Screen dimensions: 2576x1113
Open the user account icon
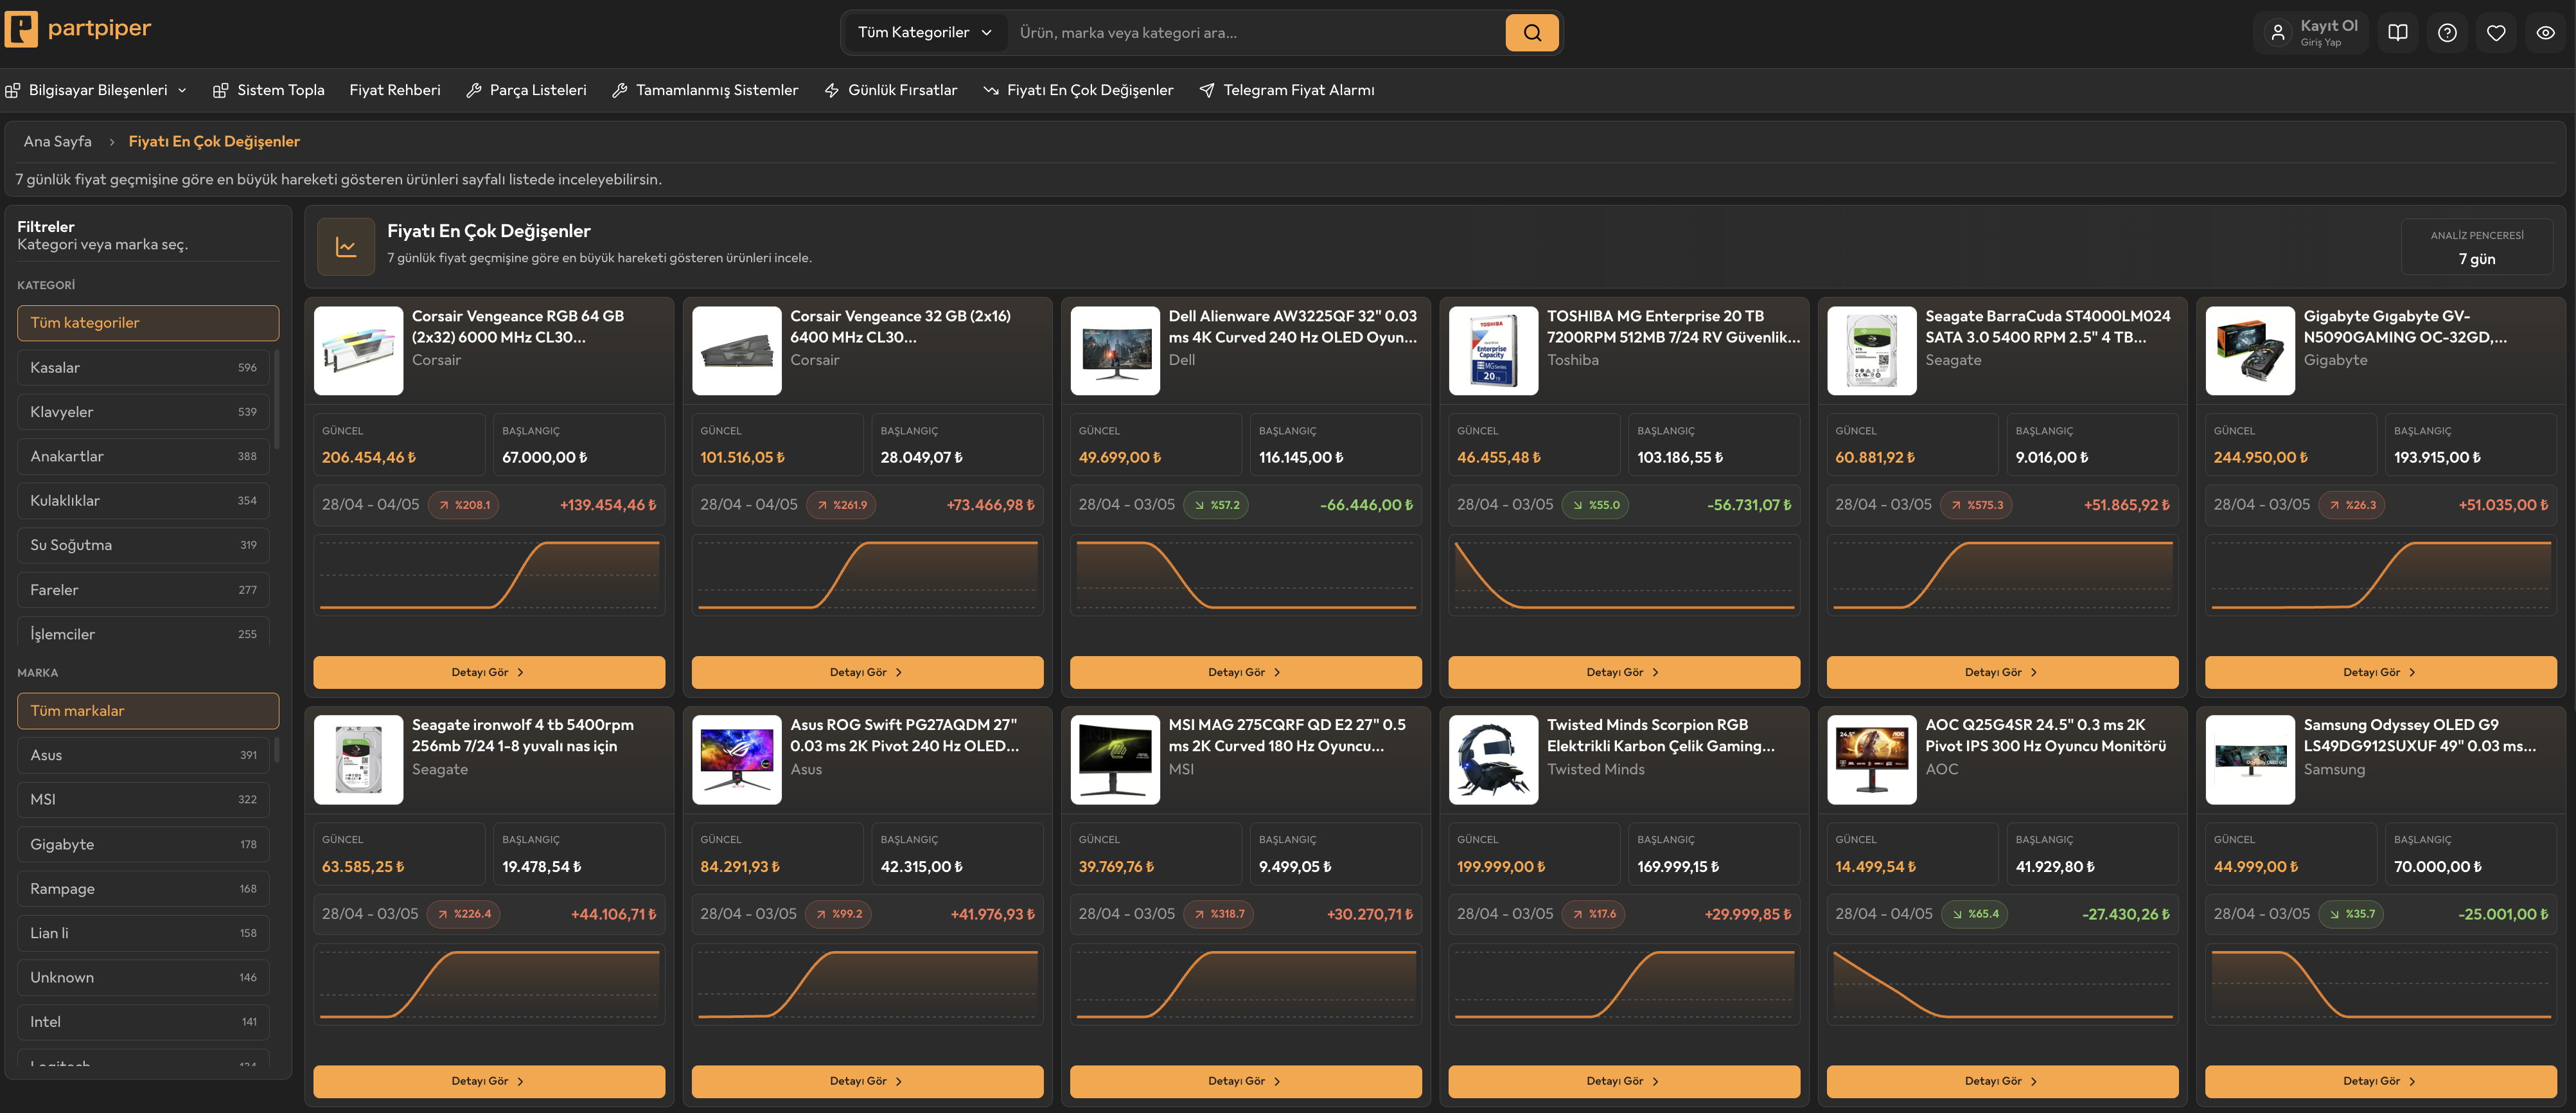click(x=2277, y=33)
